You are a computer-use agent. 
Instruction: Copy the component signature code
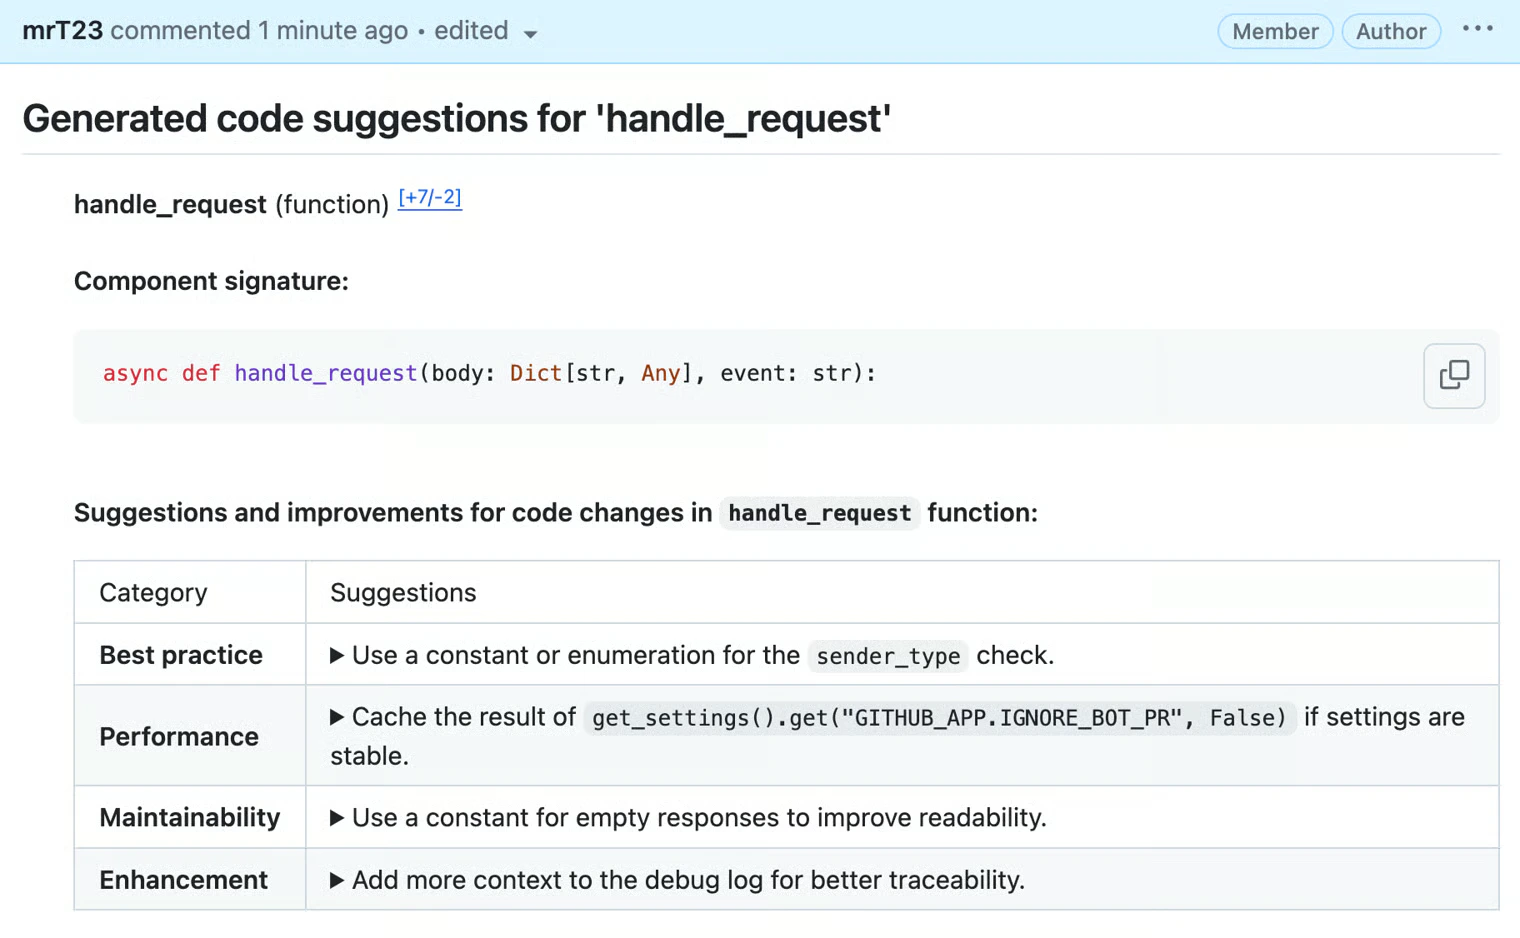[1454, 375]
